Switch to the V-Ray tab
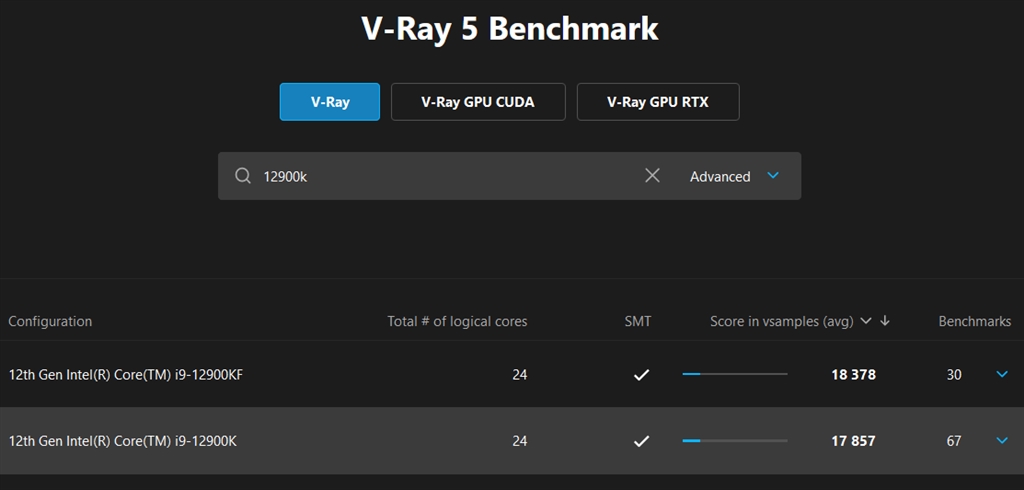The width and height of the screenshot is (1024, 490). [x=330, y=102]
